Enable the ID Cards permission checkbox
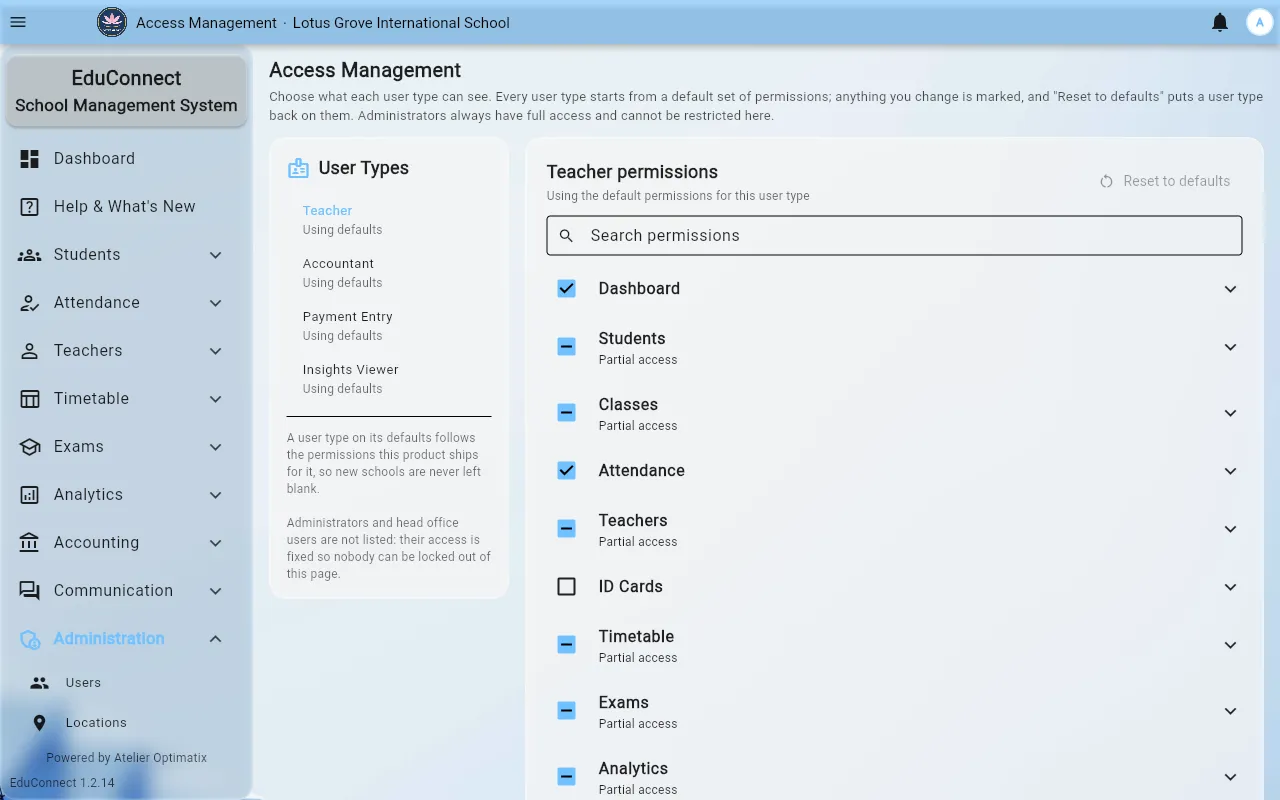The width and height of the screenshot is (1280, 800). click(566, 587)
